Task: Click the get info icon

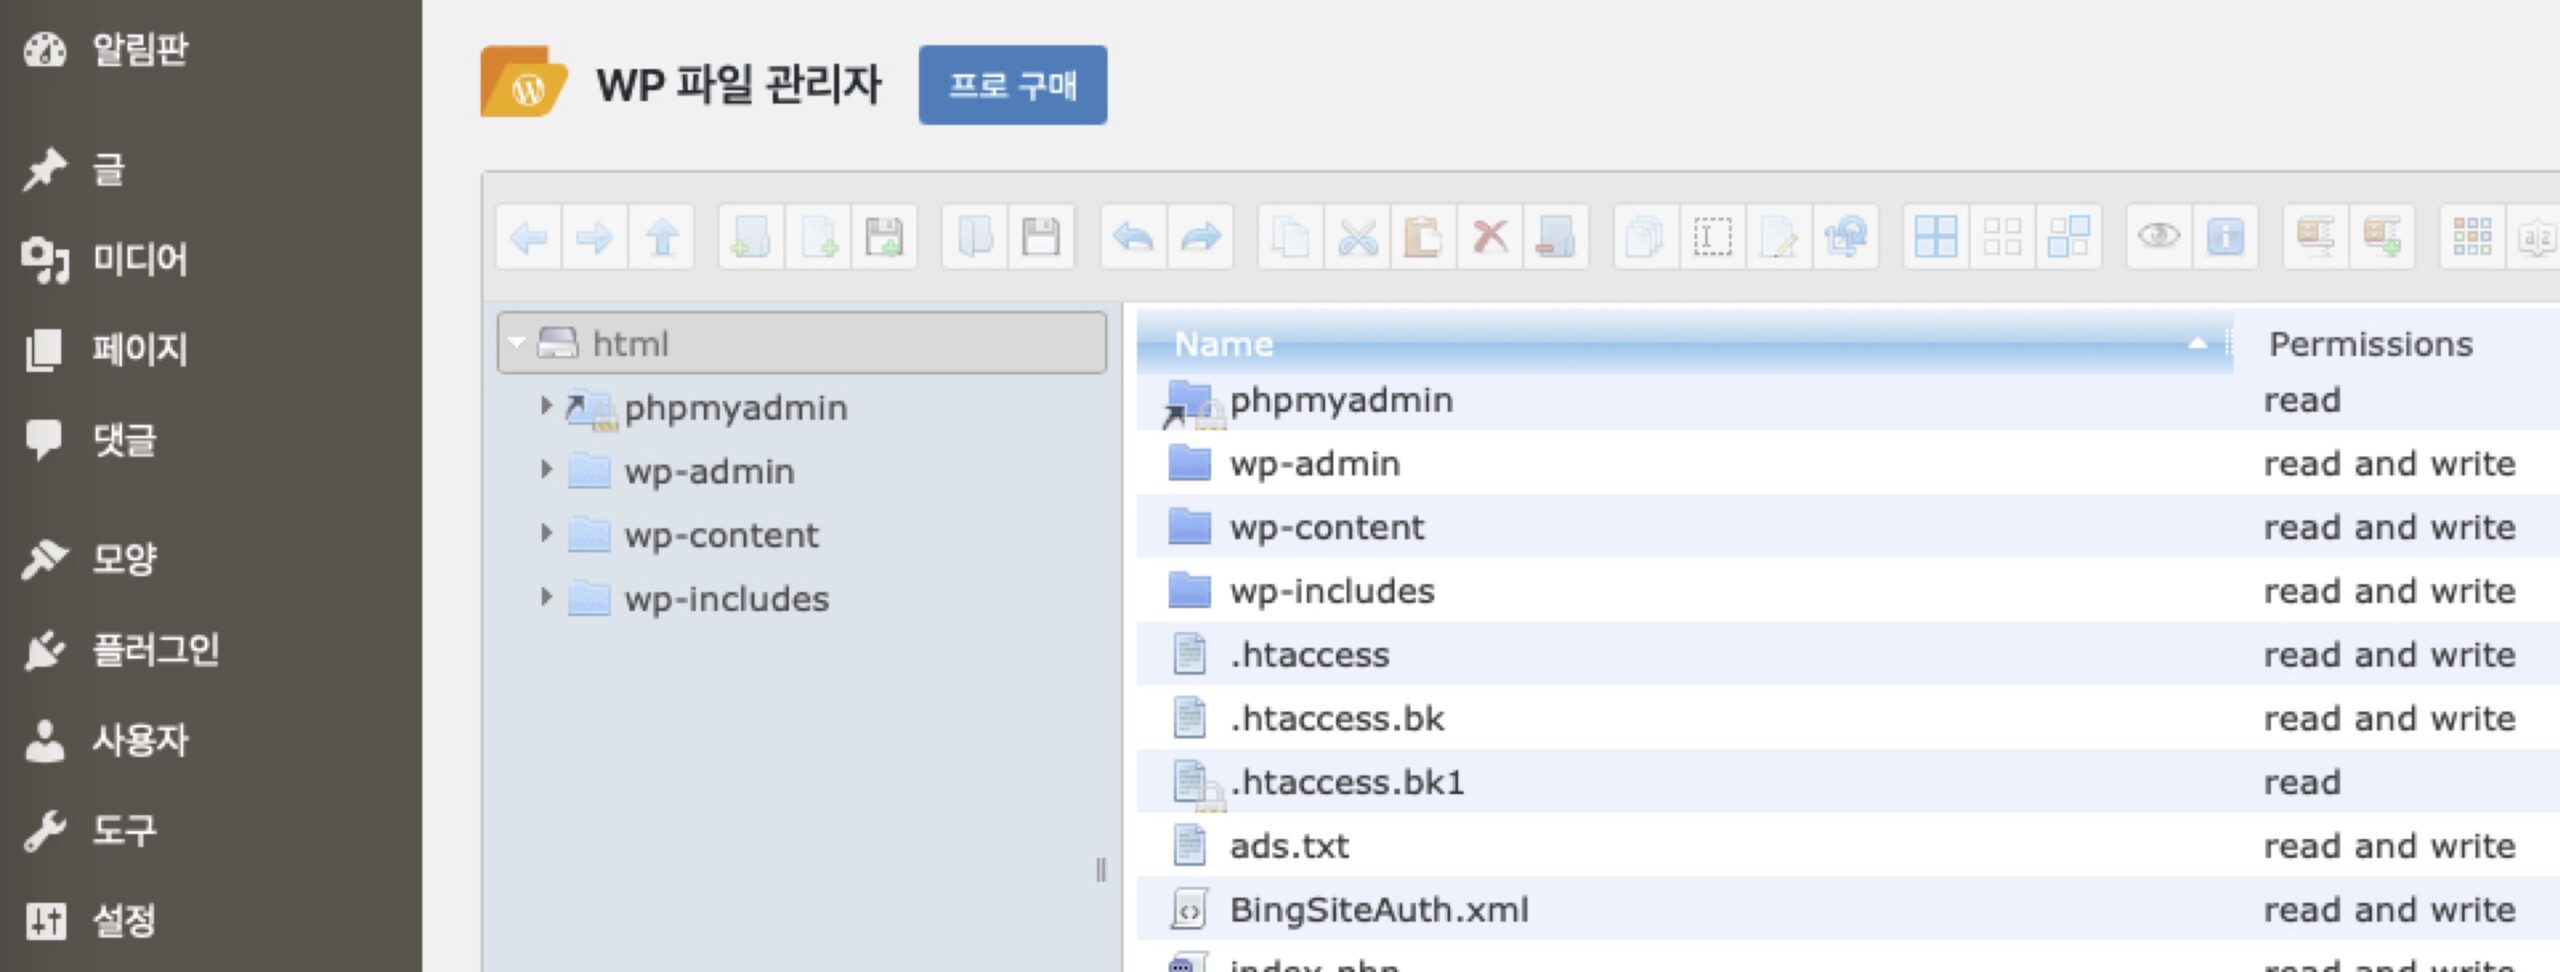Action: (2225, 238)
